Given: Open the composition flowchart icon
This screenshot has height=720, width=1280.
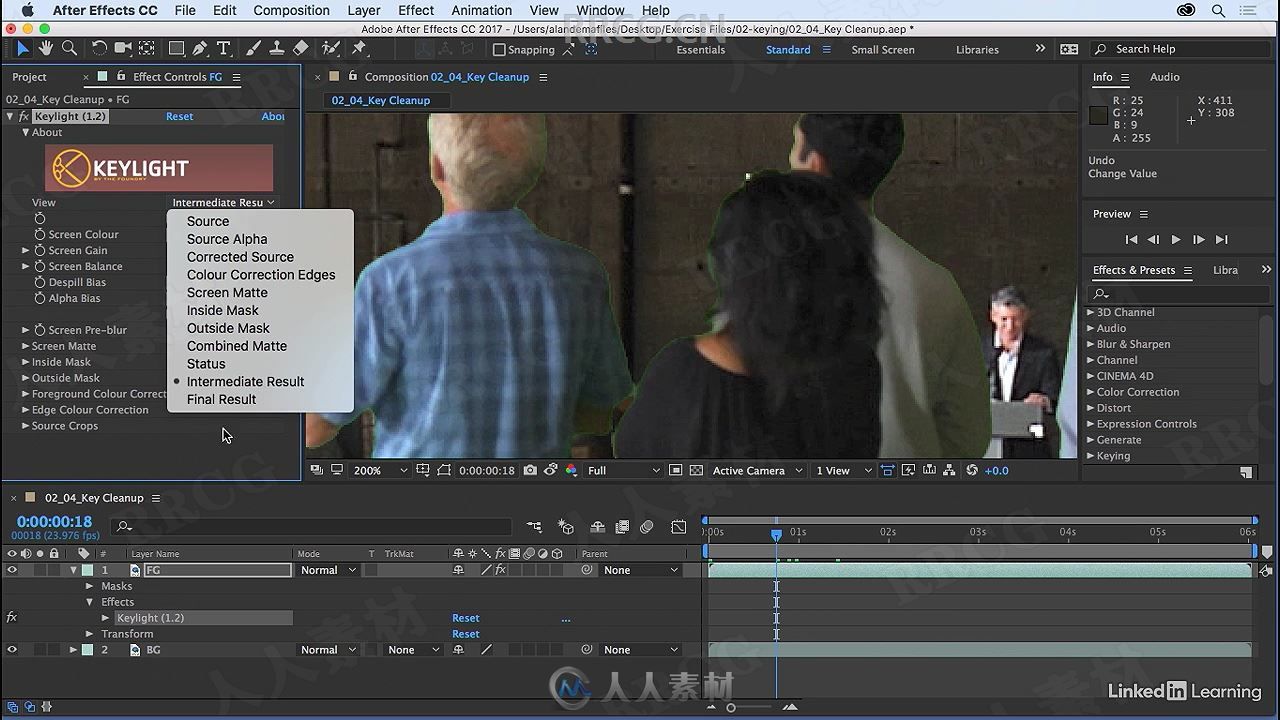Looking at the screenshot, I should (949, 470).
